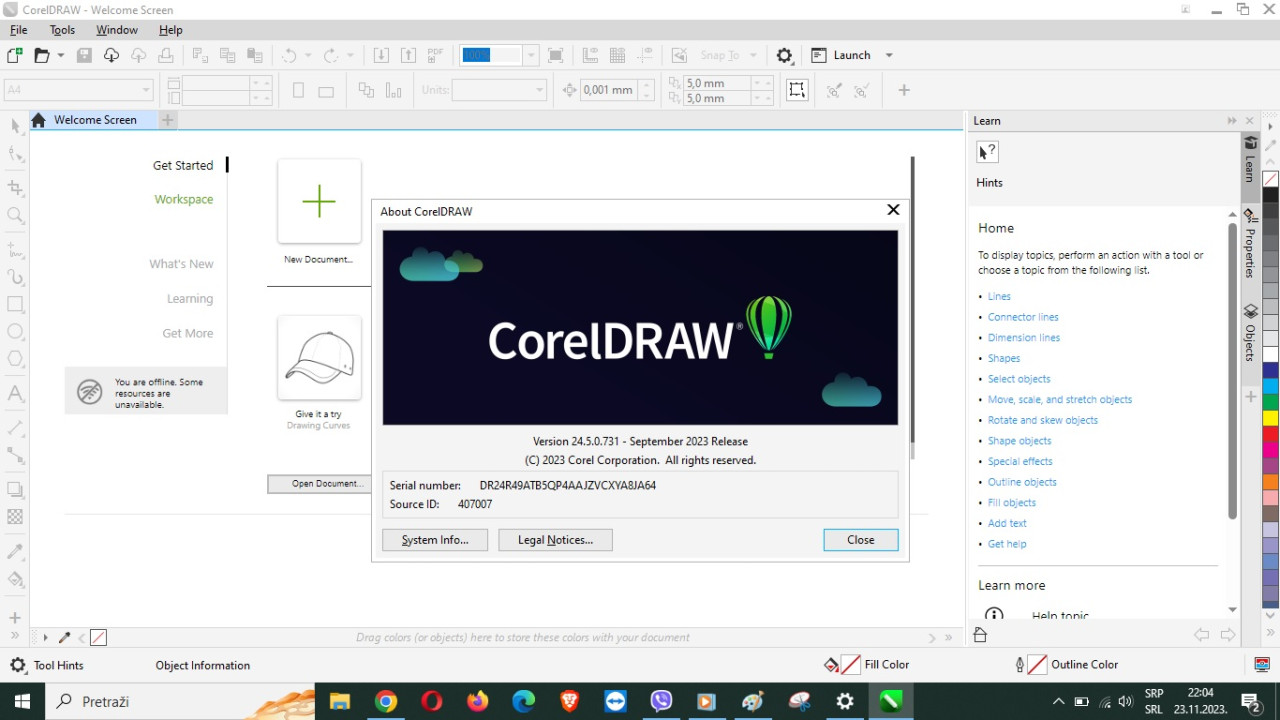Pick the yellow swatch in color palette
The width and height of the screenshot is (1280, 720).
click(1270, 418)
